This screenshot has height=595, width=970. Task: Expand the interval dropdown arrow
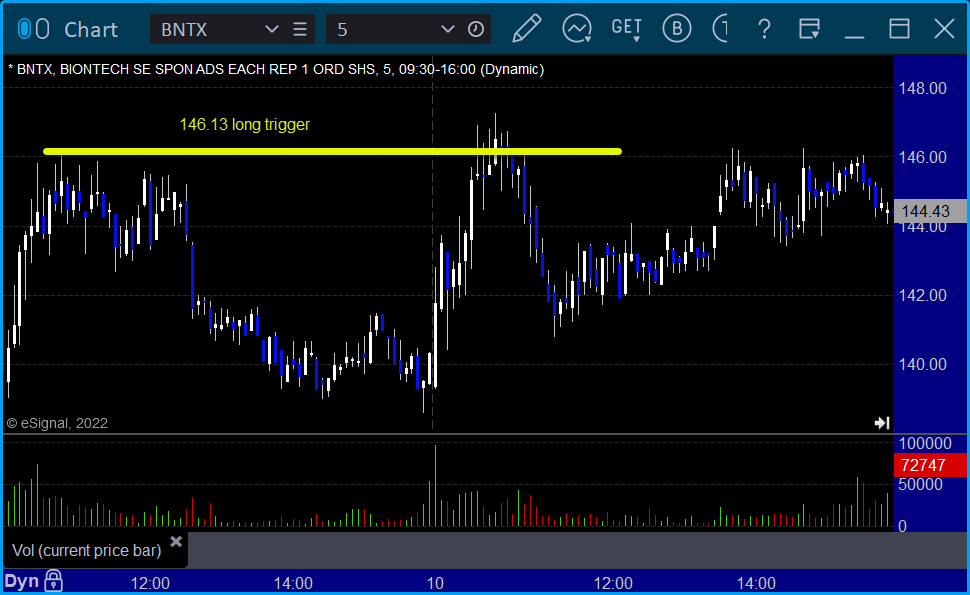point(448,30)
